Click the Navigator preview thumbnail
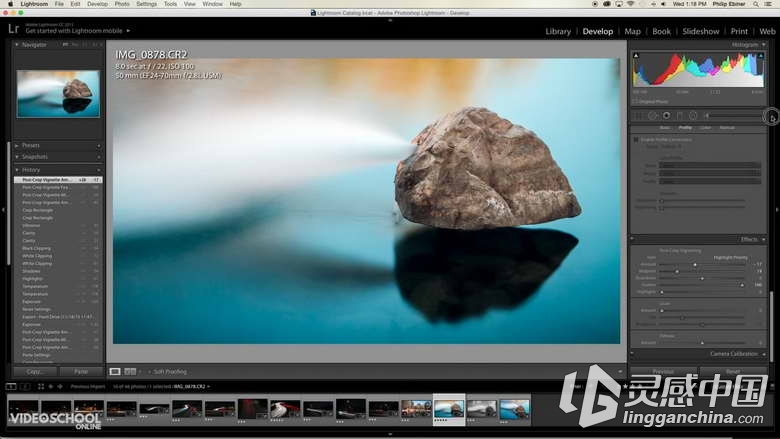Viewport: 780px width, 439px height. click(x=58, y=94)
